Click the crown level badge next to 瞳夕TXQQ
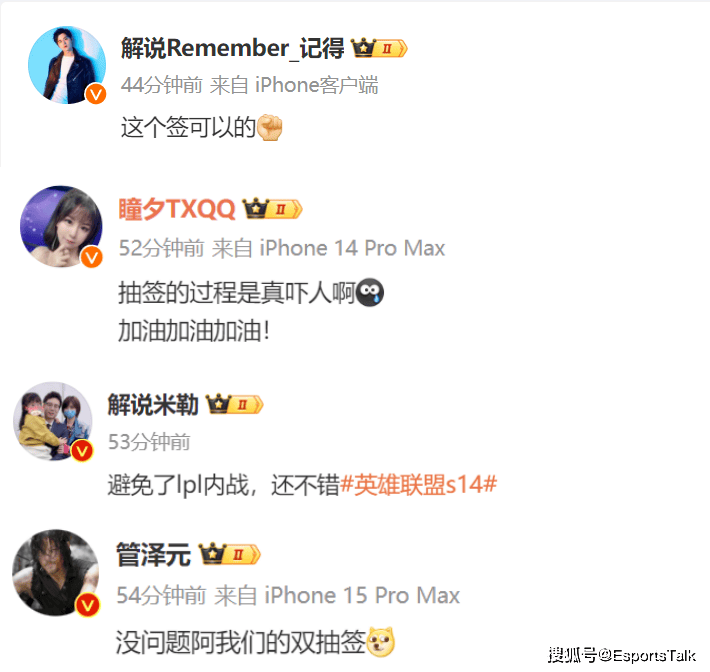The width and height of the screenshot is (710, 672). pyautogui.click(x=273, y=209)
